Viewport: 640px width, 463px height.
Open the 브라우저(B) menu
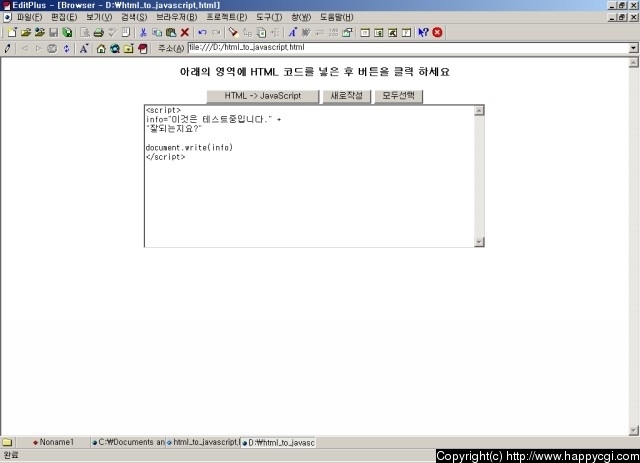tap(176, 17)
